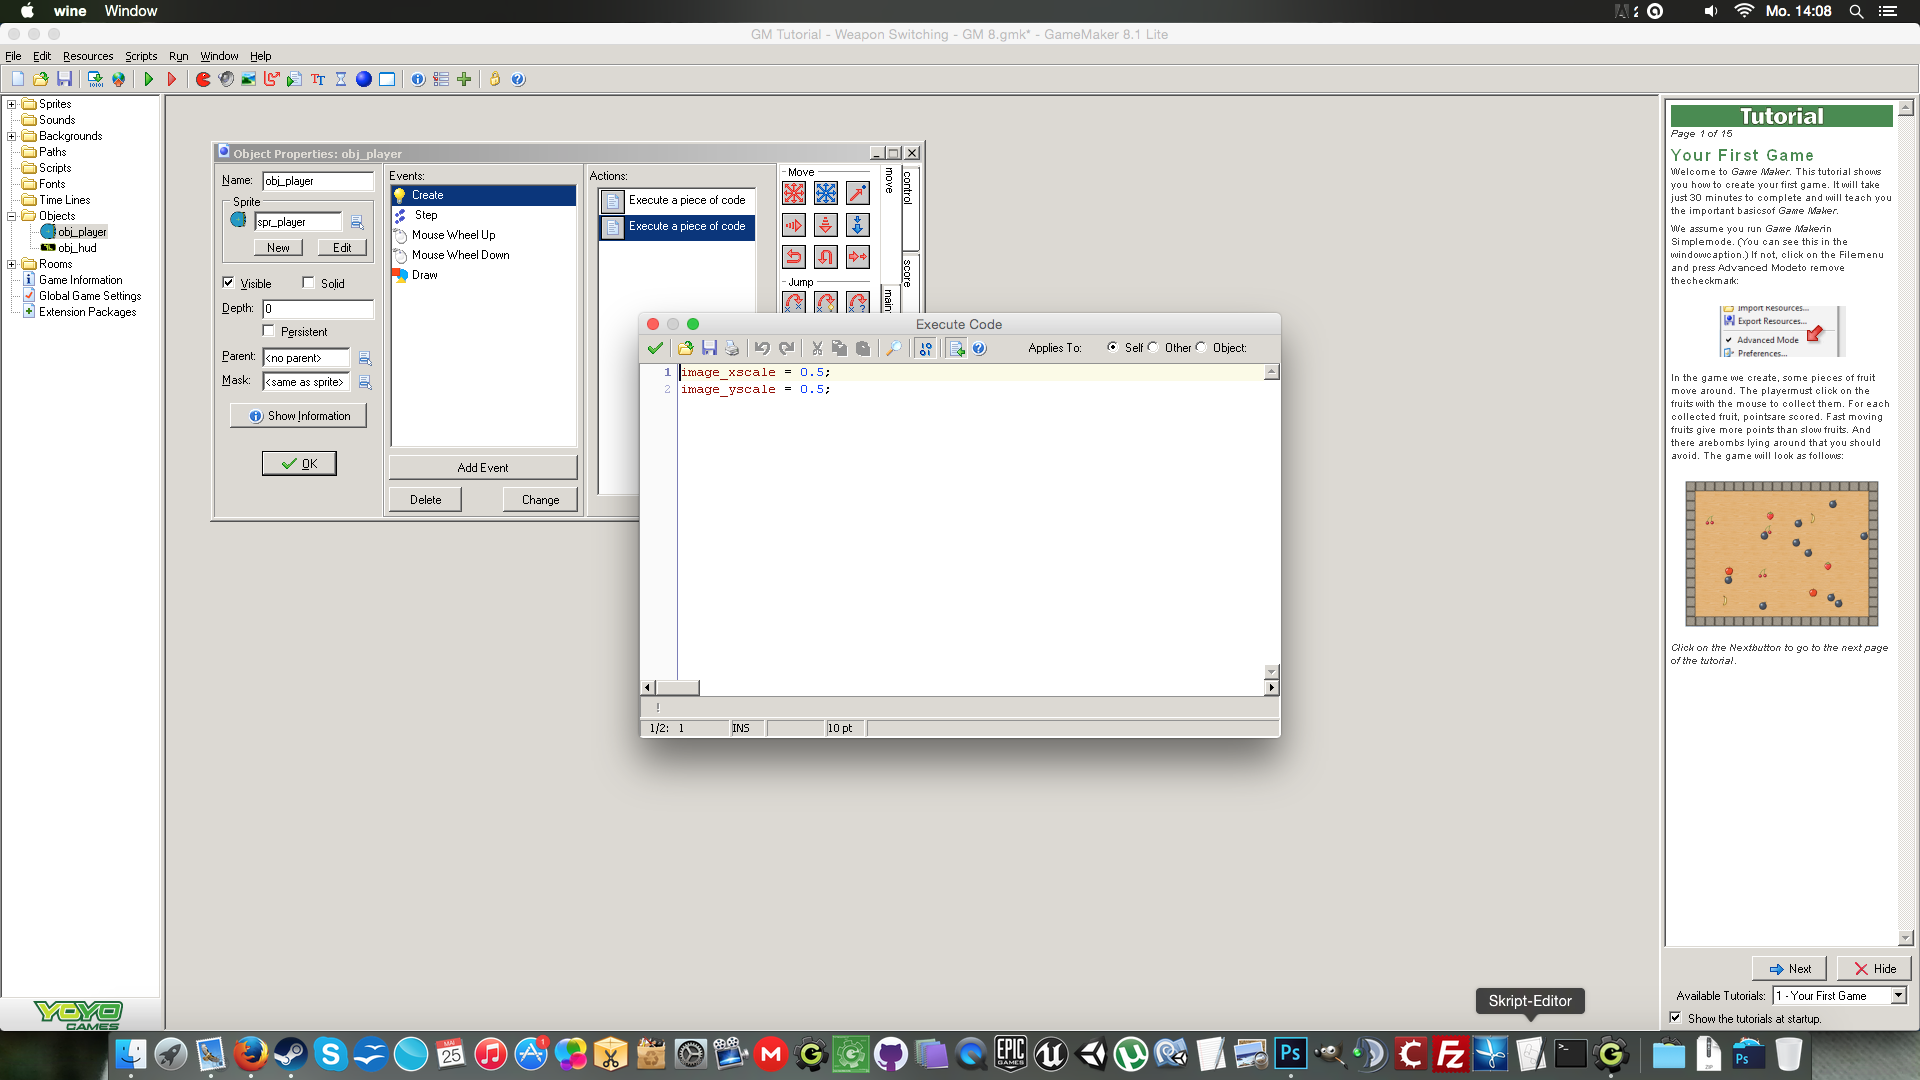
Task: Click the green checkmark in Execute Code
Action: tap(655, 348)
